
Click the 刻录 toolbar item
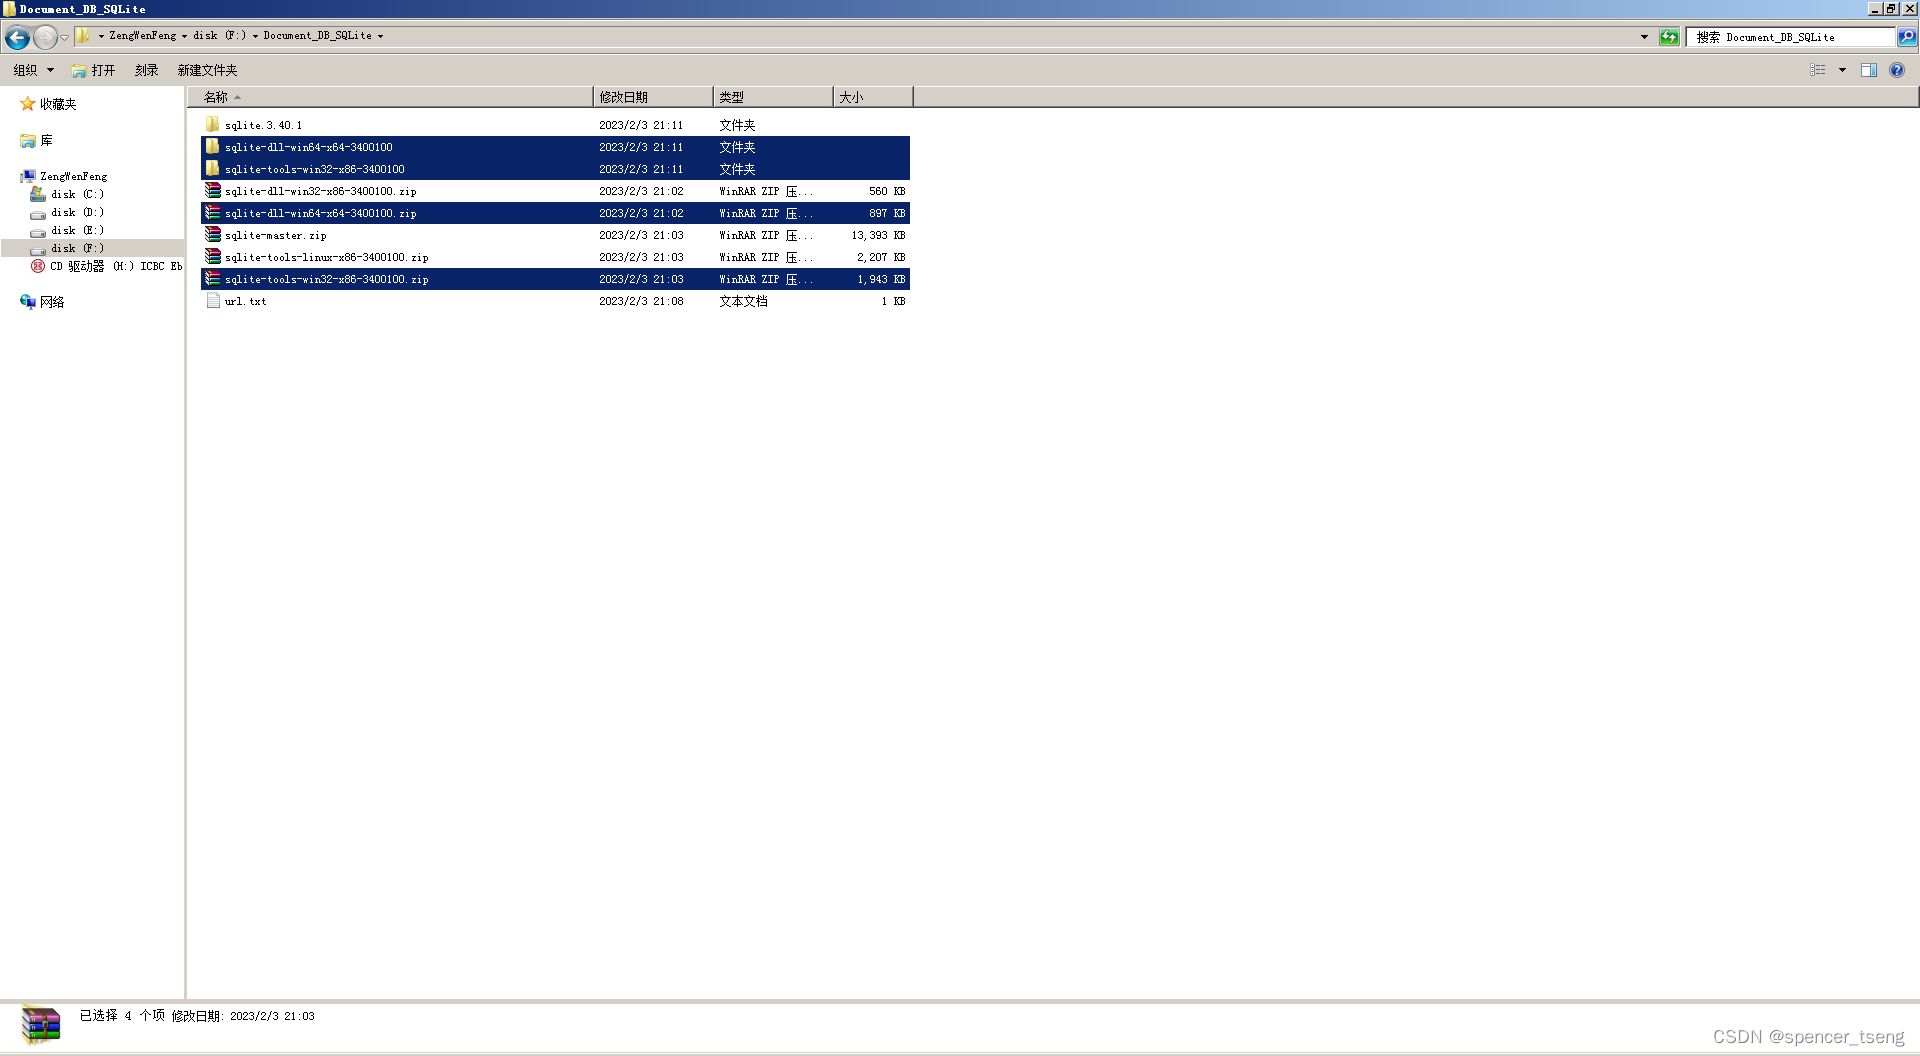[146, 70]
